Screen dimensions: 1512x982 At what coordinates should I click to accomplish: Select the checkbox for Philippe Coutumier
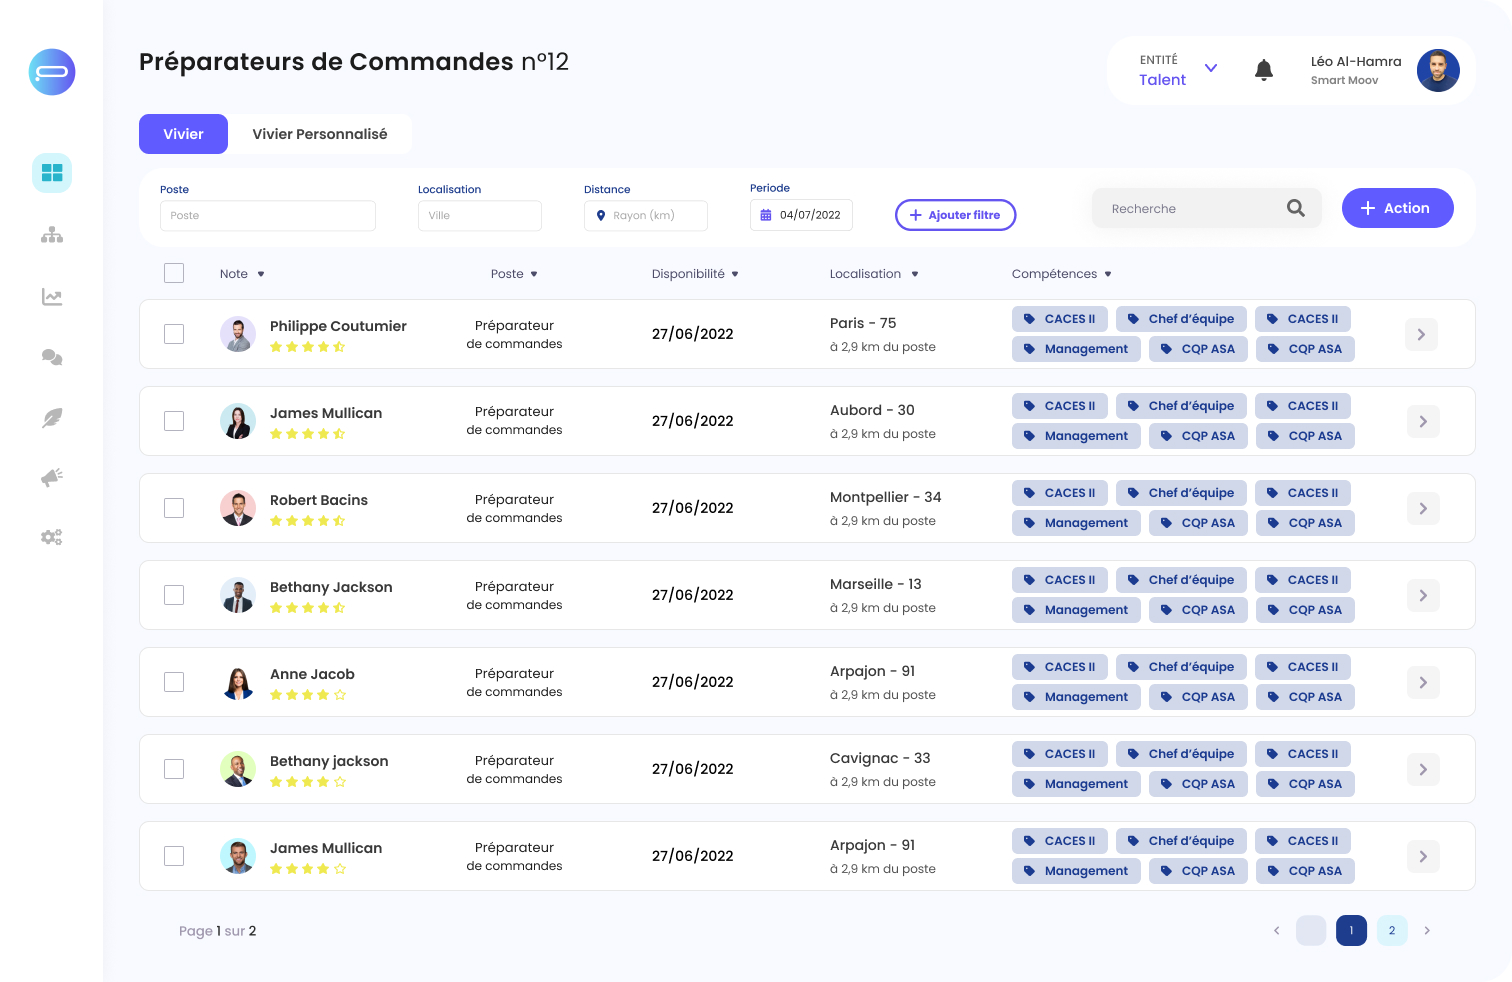[174, 334]
